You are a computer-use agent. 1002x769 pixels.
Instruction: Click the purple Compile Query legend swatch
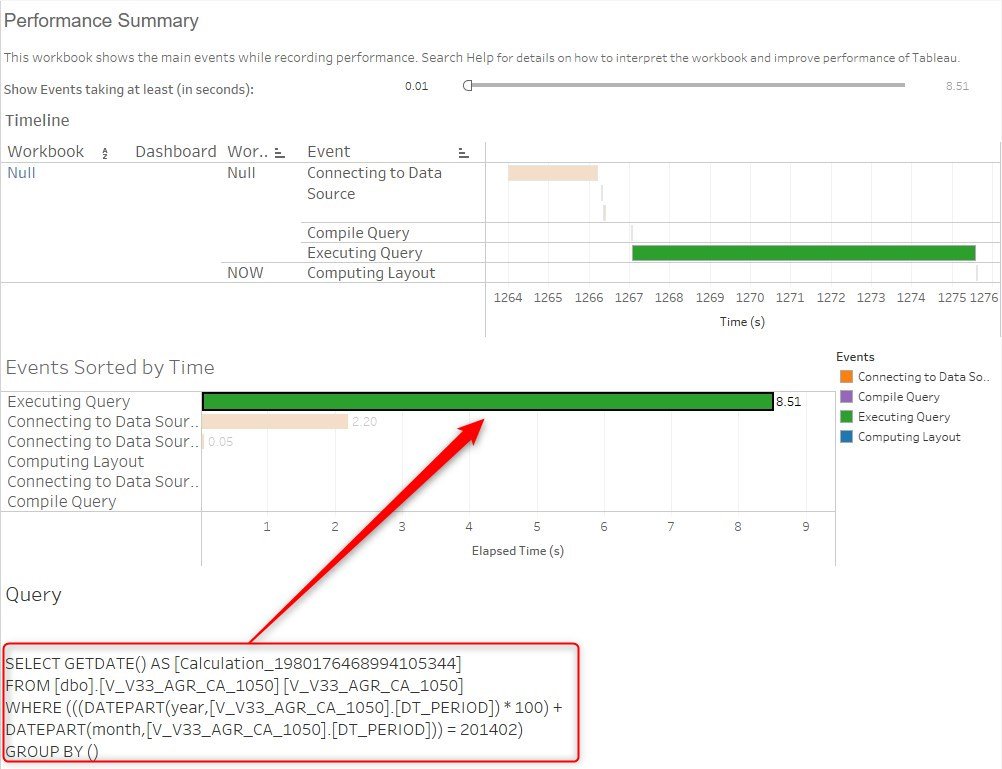coord(846,396)
